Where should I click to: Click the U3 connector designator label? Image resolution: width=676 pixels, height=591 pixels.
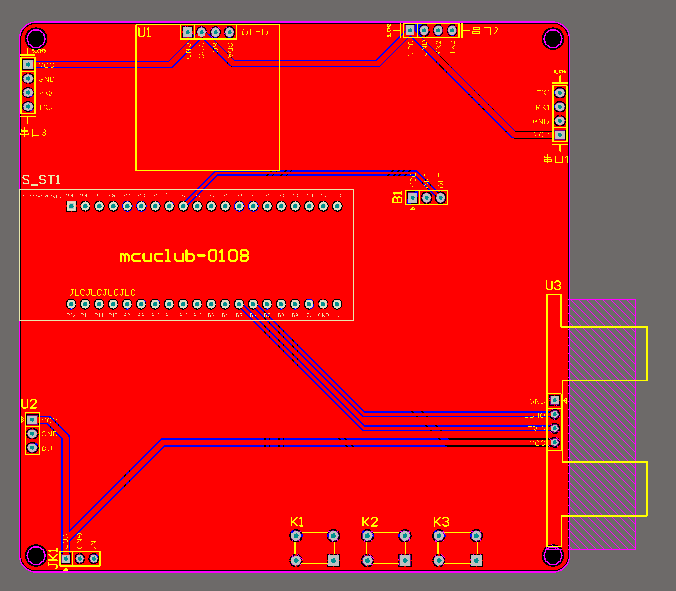[x=553, y=286]
